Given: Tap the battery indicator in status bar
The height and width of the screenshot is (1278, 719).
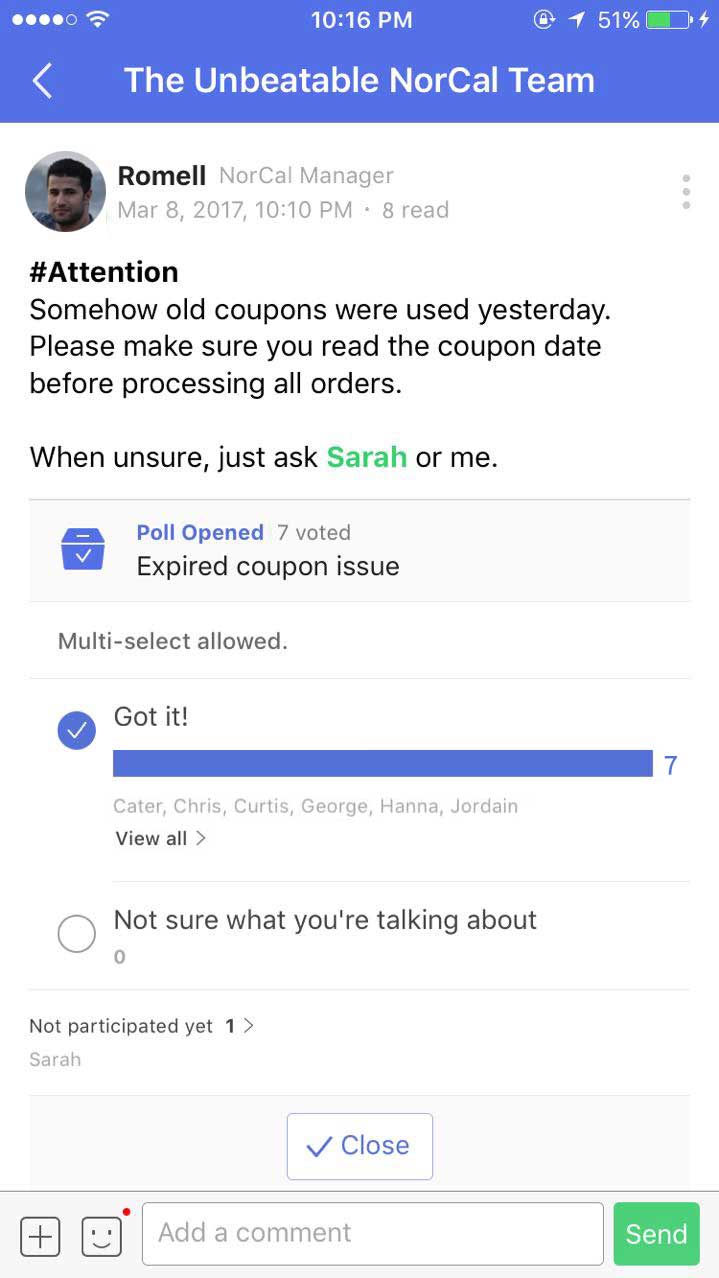Looking at the screenshot, I should click(x=669, y=20).
